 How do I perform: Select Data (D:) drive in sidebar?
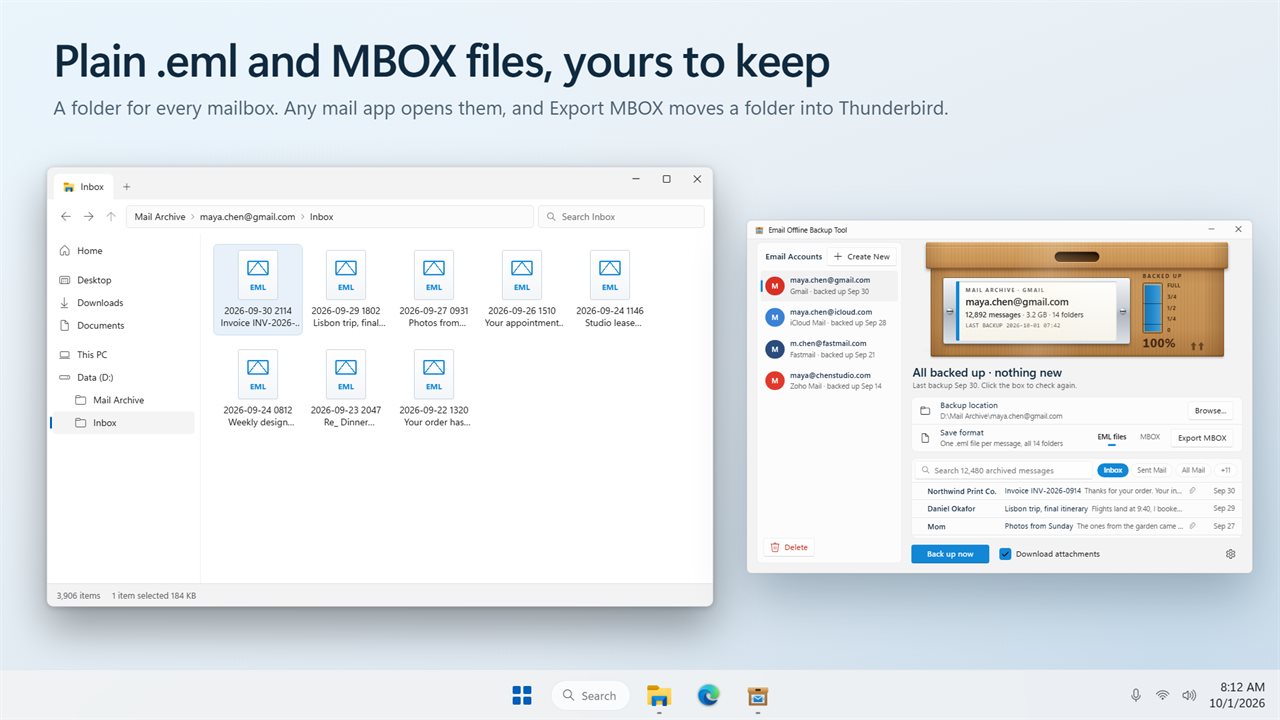pos(122,378)
